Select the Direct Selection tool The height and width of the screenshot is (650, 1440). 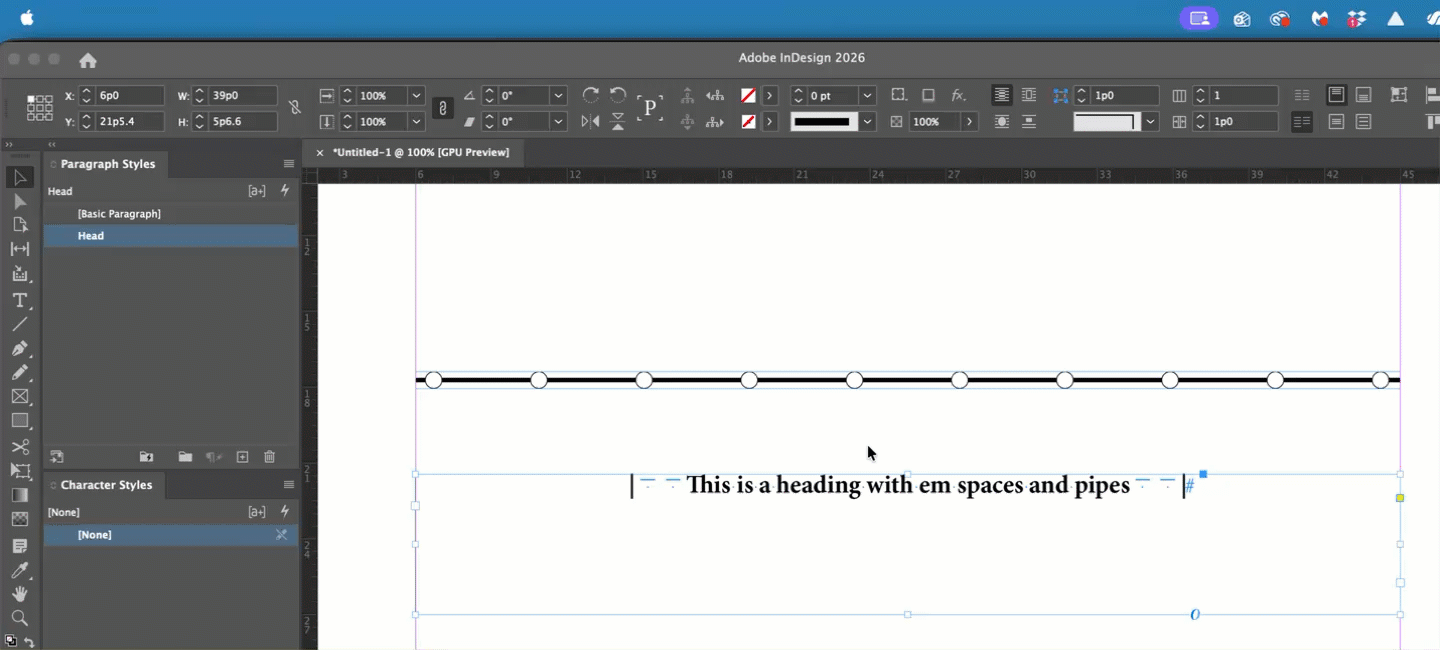[20, 202]
